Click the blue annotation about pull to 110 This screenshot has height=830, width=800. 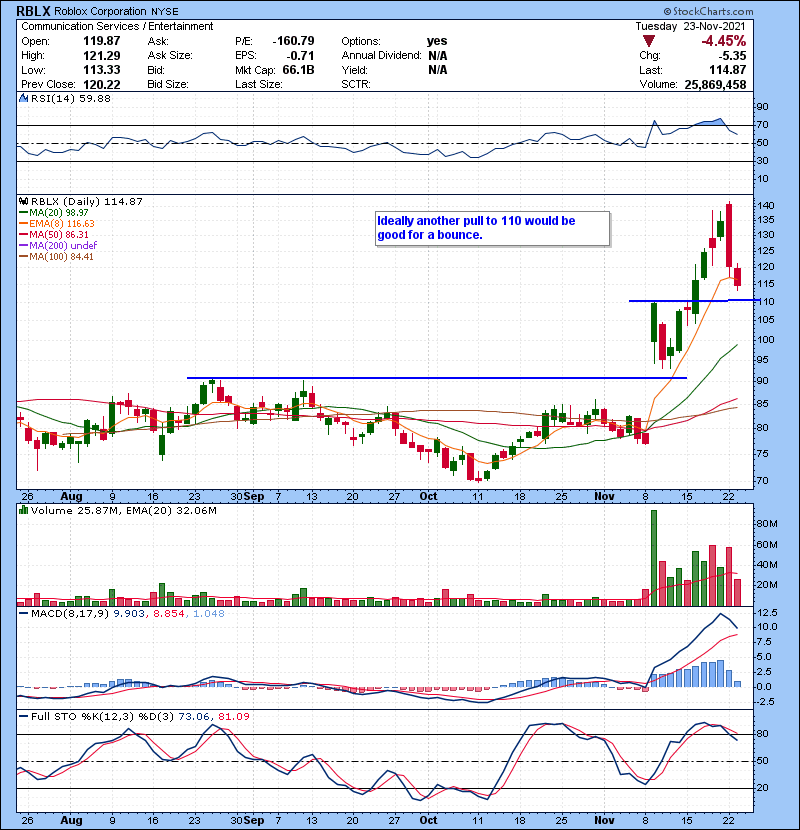492,229
